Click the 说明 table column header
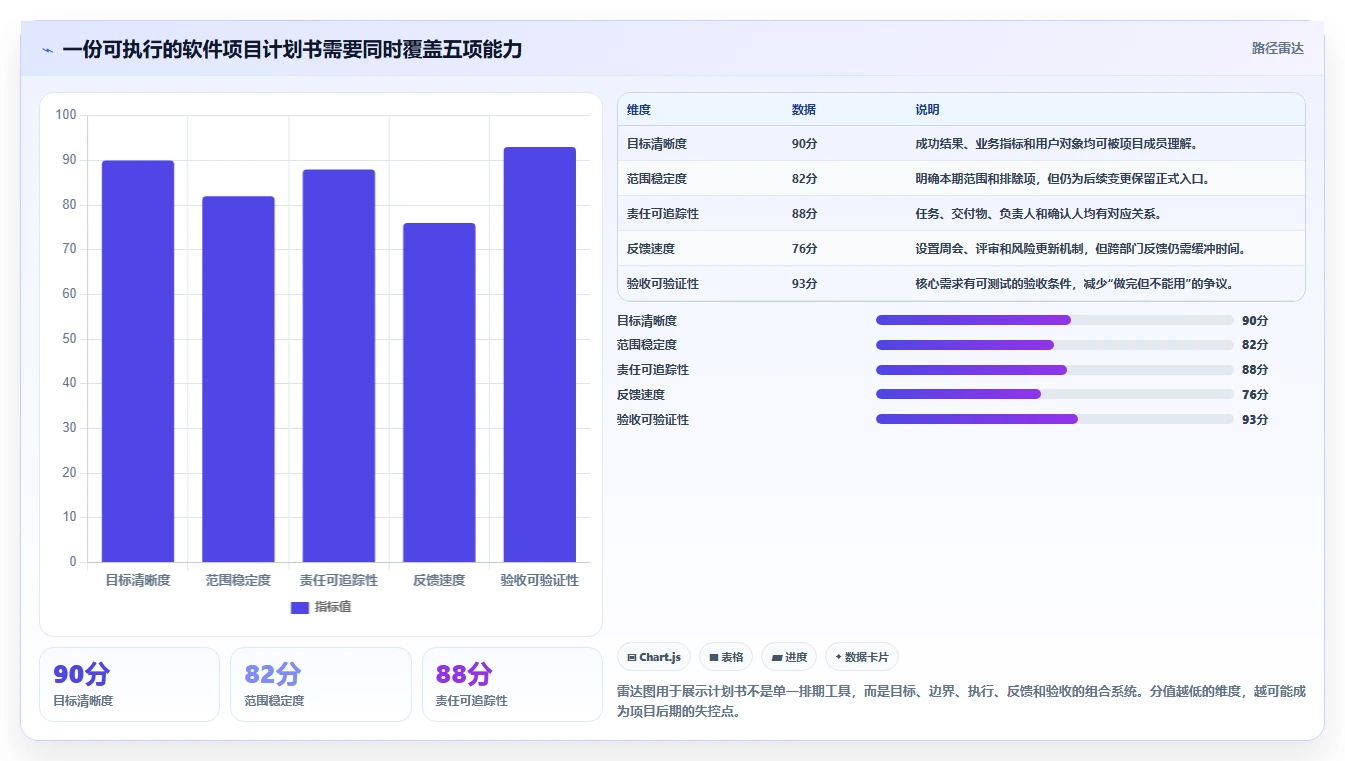 tap(927, 110)
